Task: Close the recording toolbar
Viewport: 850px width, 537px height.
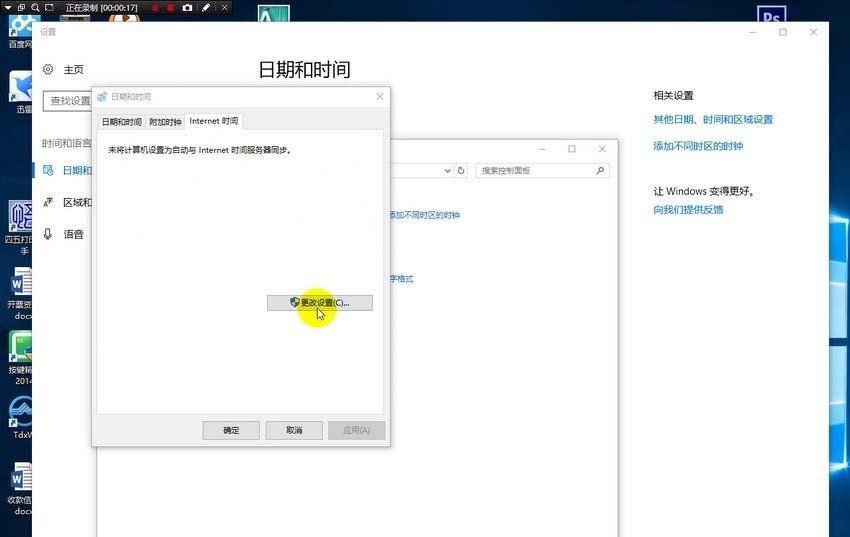Action: [224, 8]
